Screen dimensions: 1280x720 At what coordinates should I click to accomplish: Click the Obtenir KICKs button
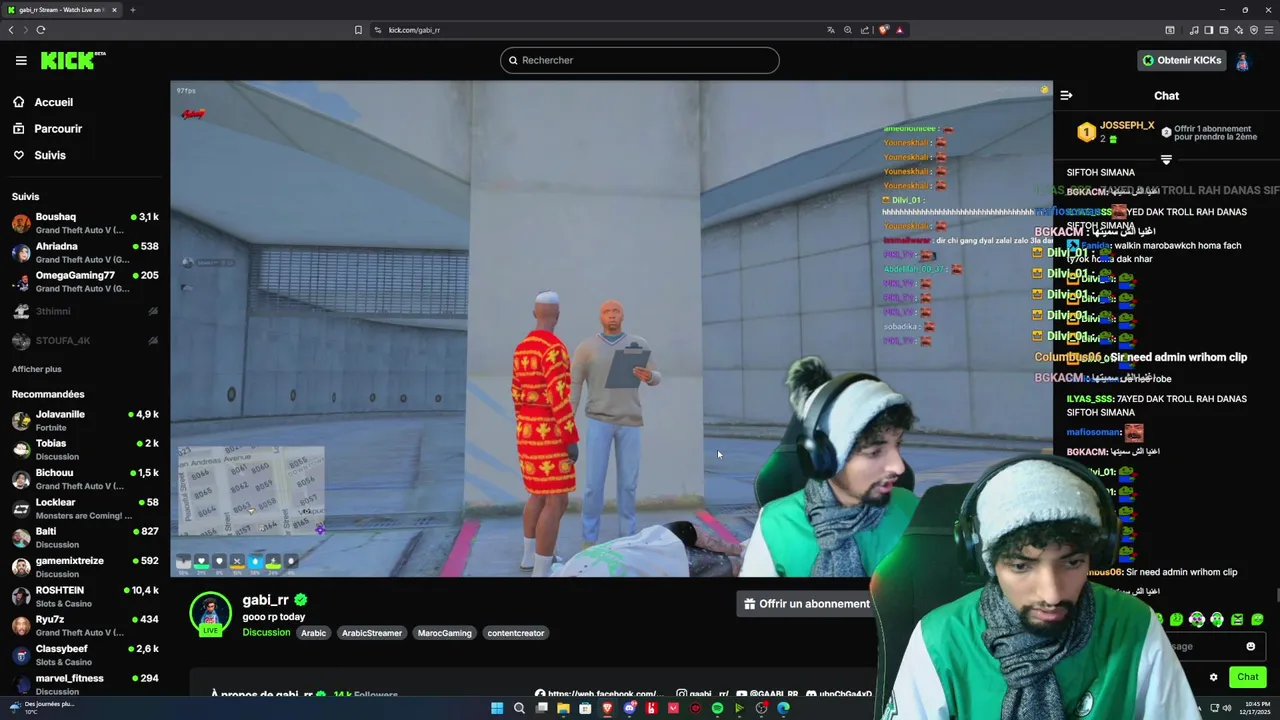pyautogui.click(x=1182, y=60)
